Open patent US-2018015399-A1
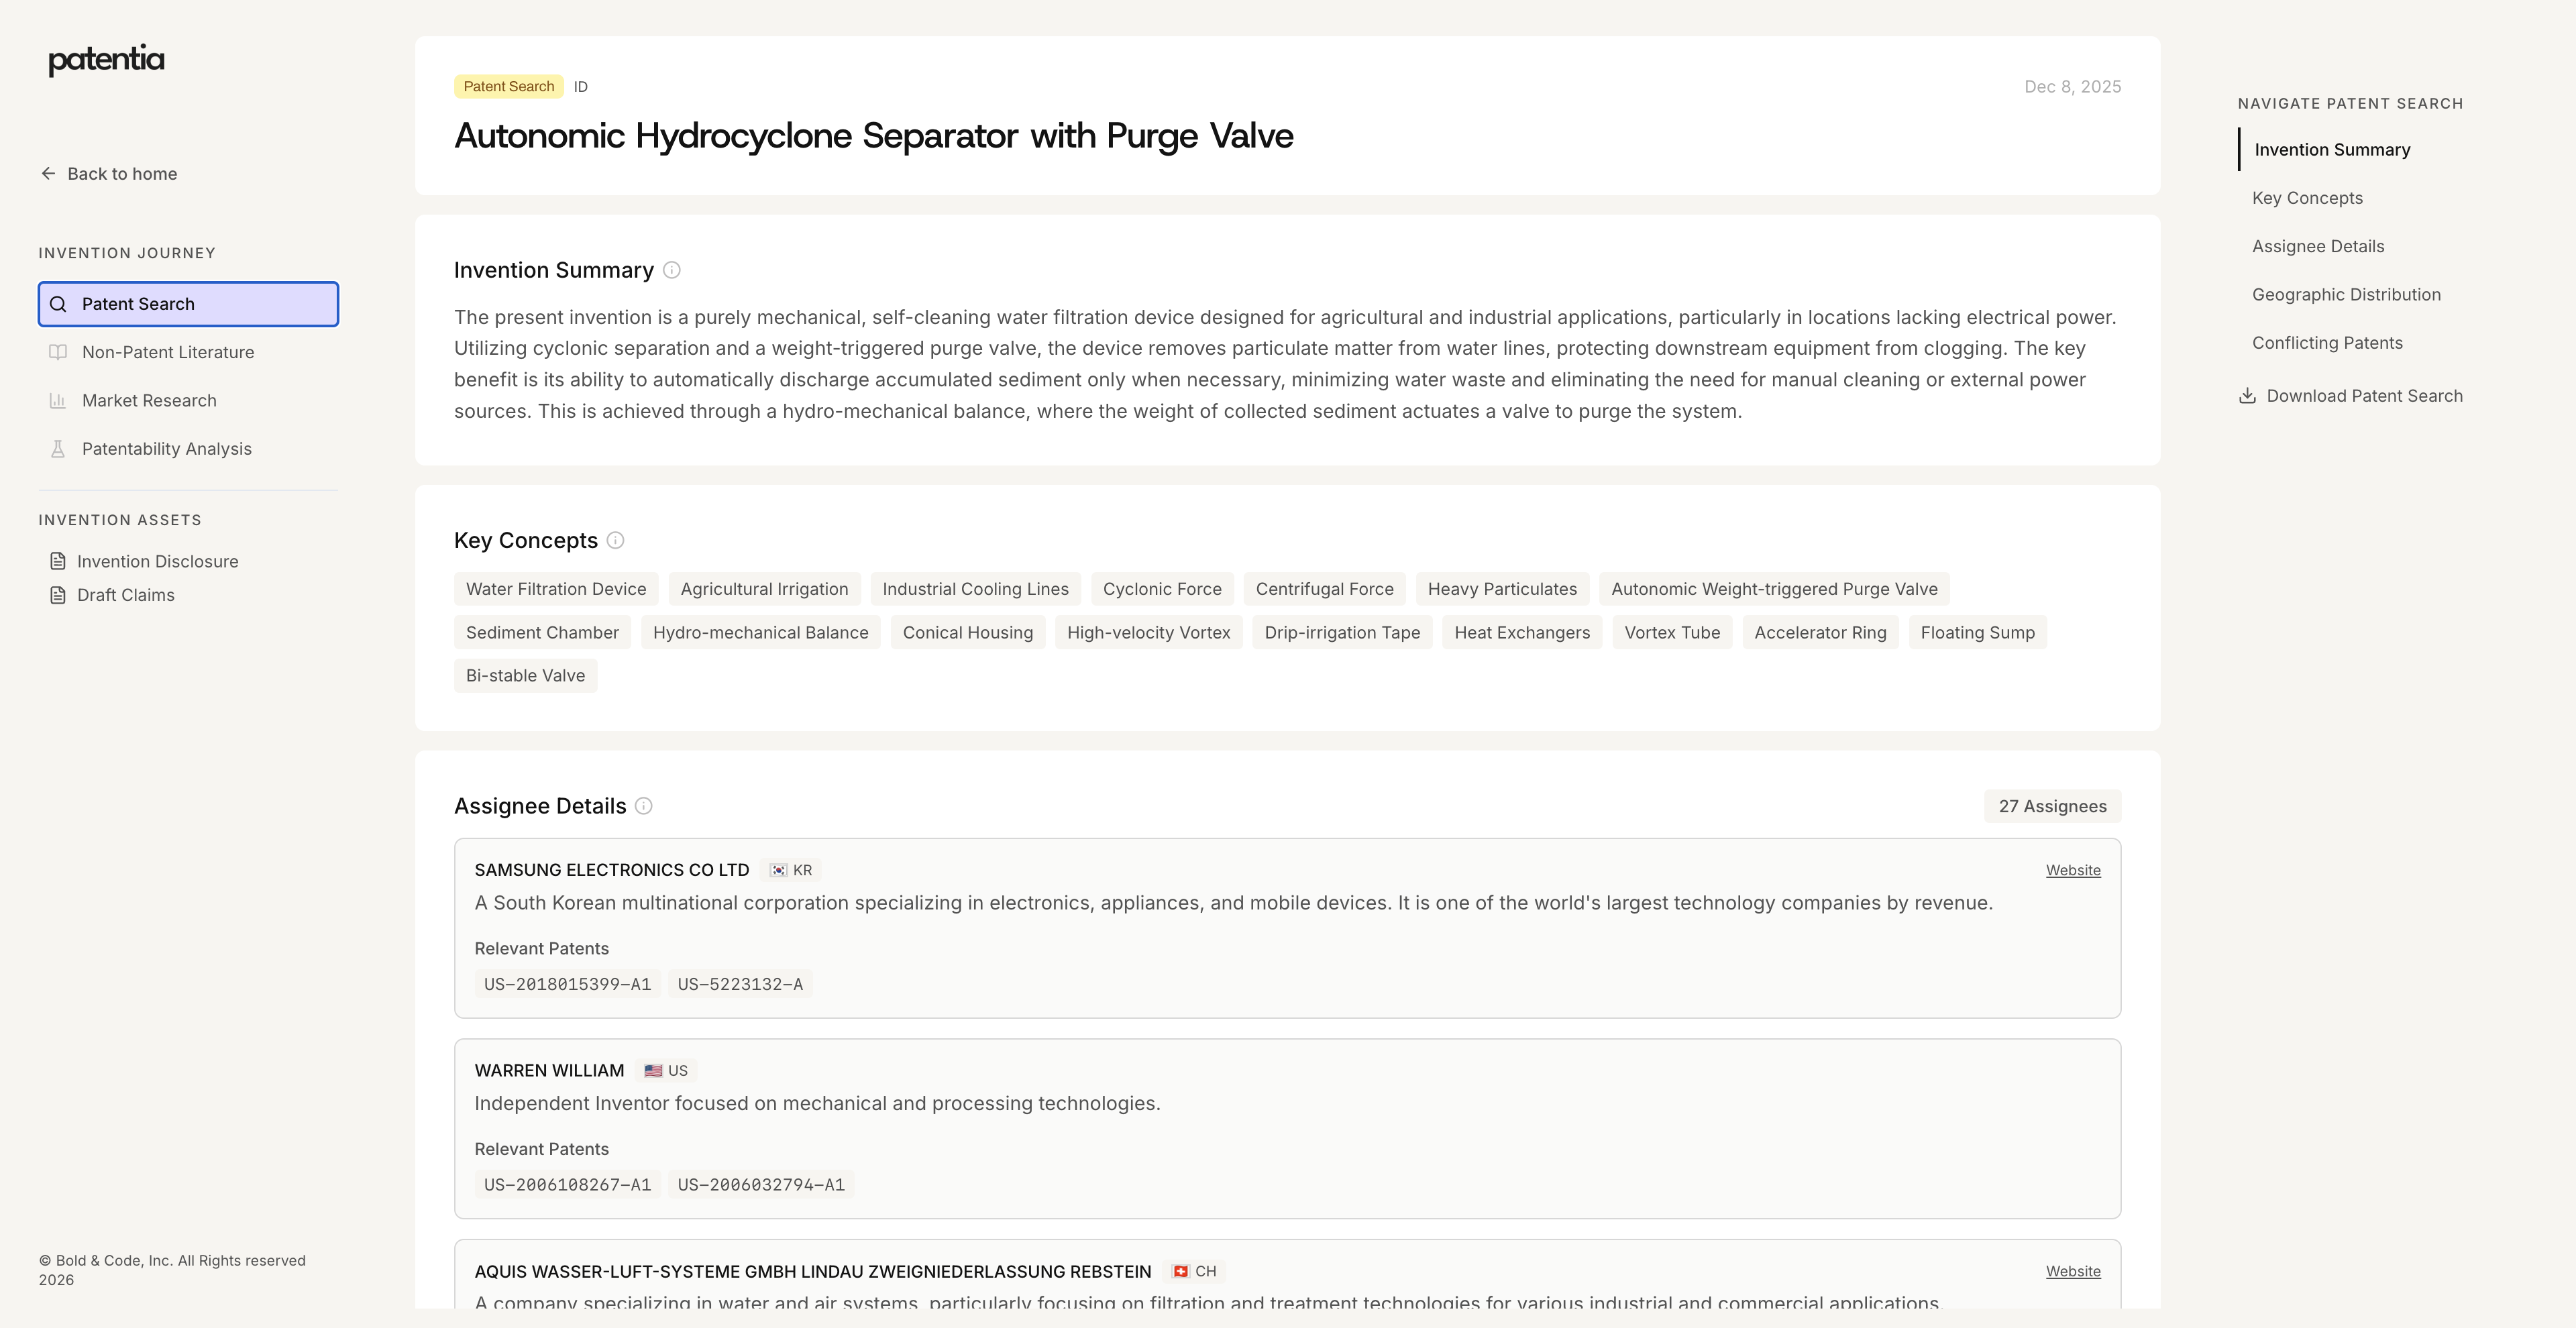The width and height of the screenshot is (2576, 1328). pos(567,984)
